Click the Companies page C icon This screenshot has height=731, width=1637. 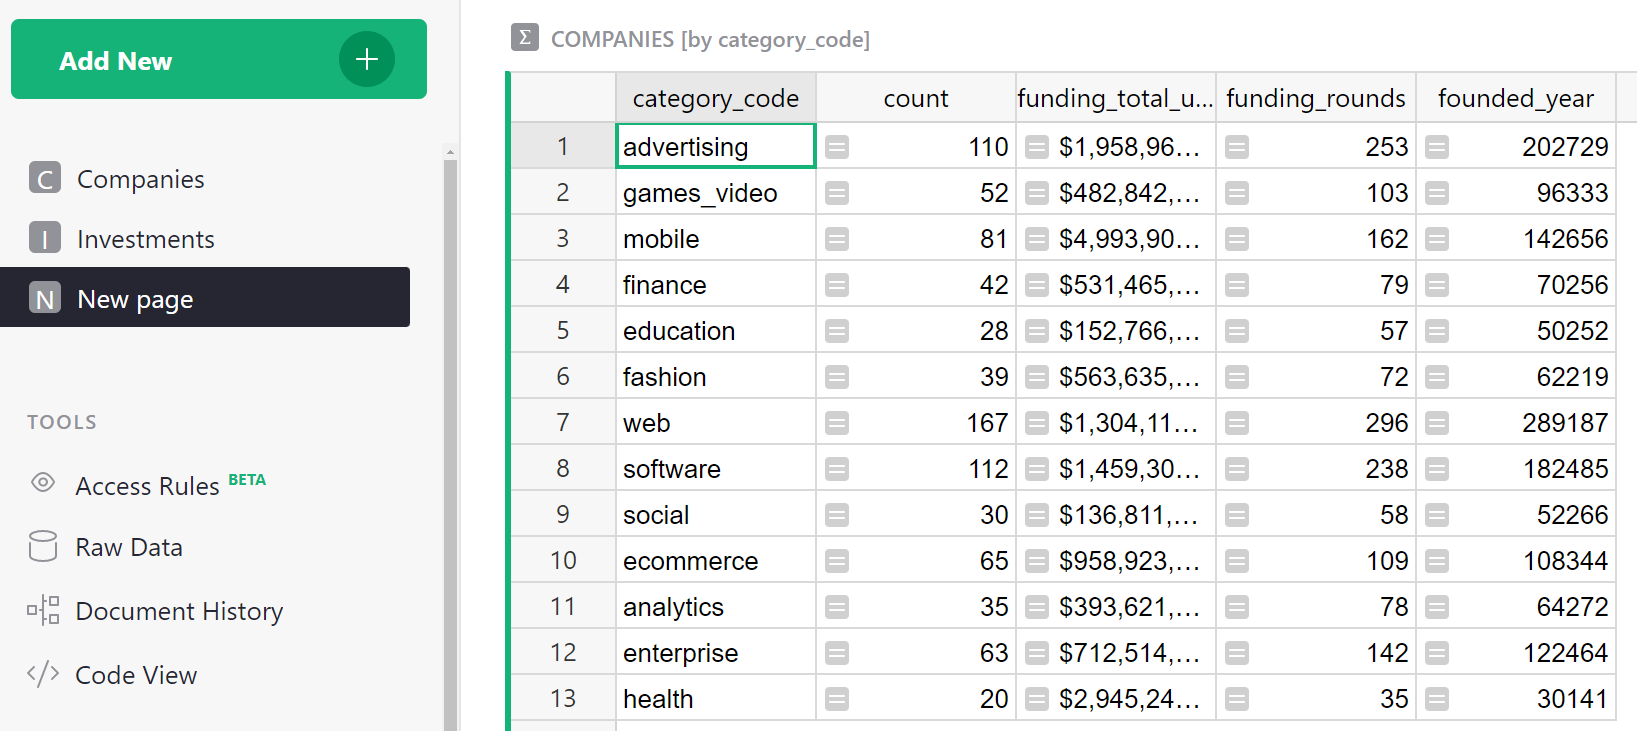coord(45,178)
